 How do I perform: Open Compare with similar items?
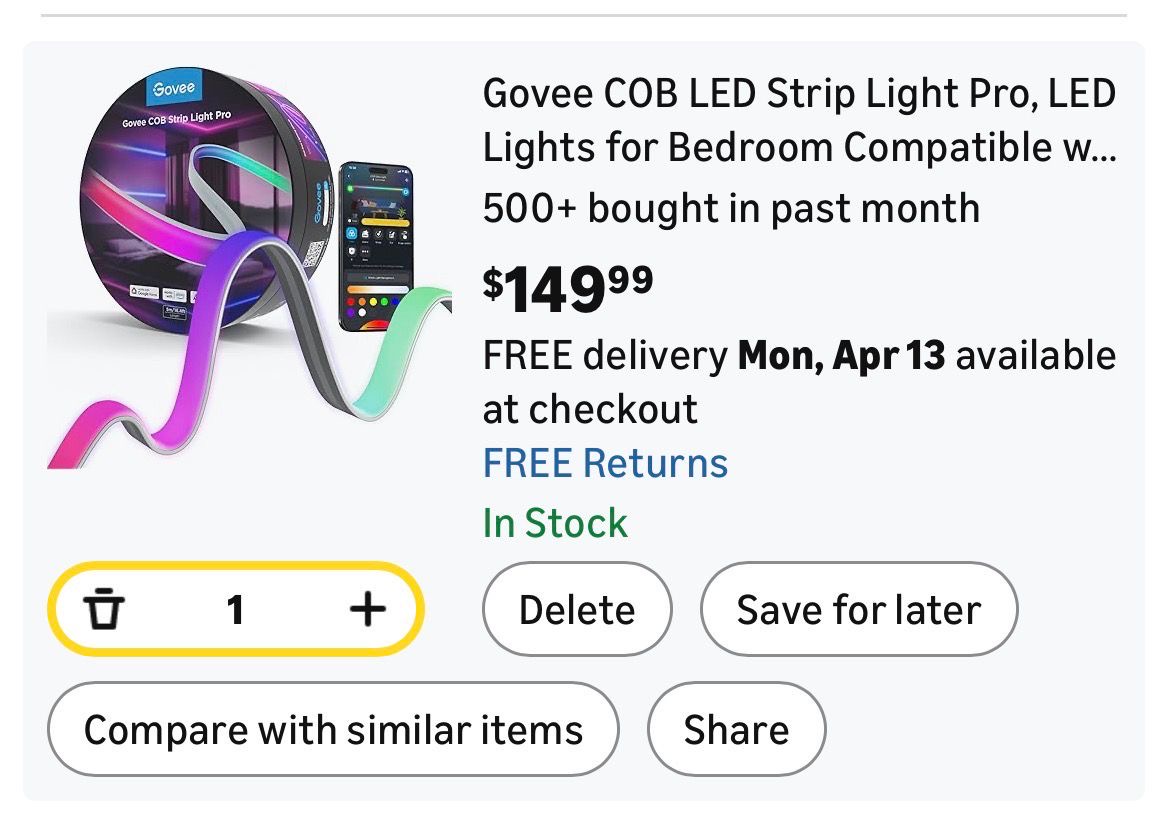pos(333,729)
